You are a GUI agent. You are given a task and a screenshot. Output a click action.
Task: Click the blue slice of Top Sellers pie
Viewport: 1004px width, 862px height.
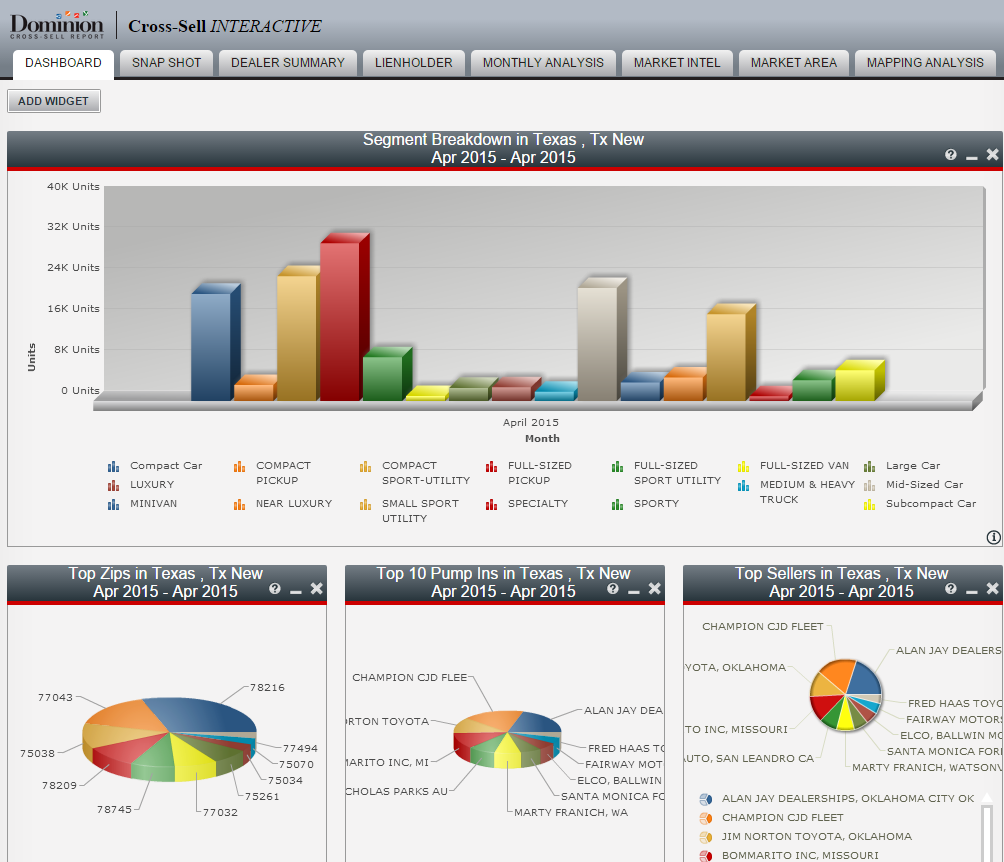point(864,678)
